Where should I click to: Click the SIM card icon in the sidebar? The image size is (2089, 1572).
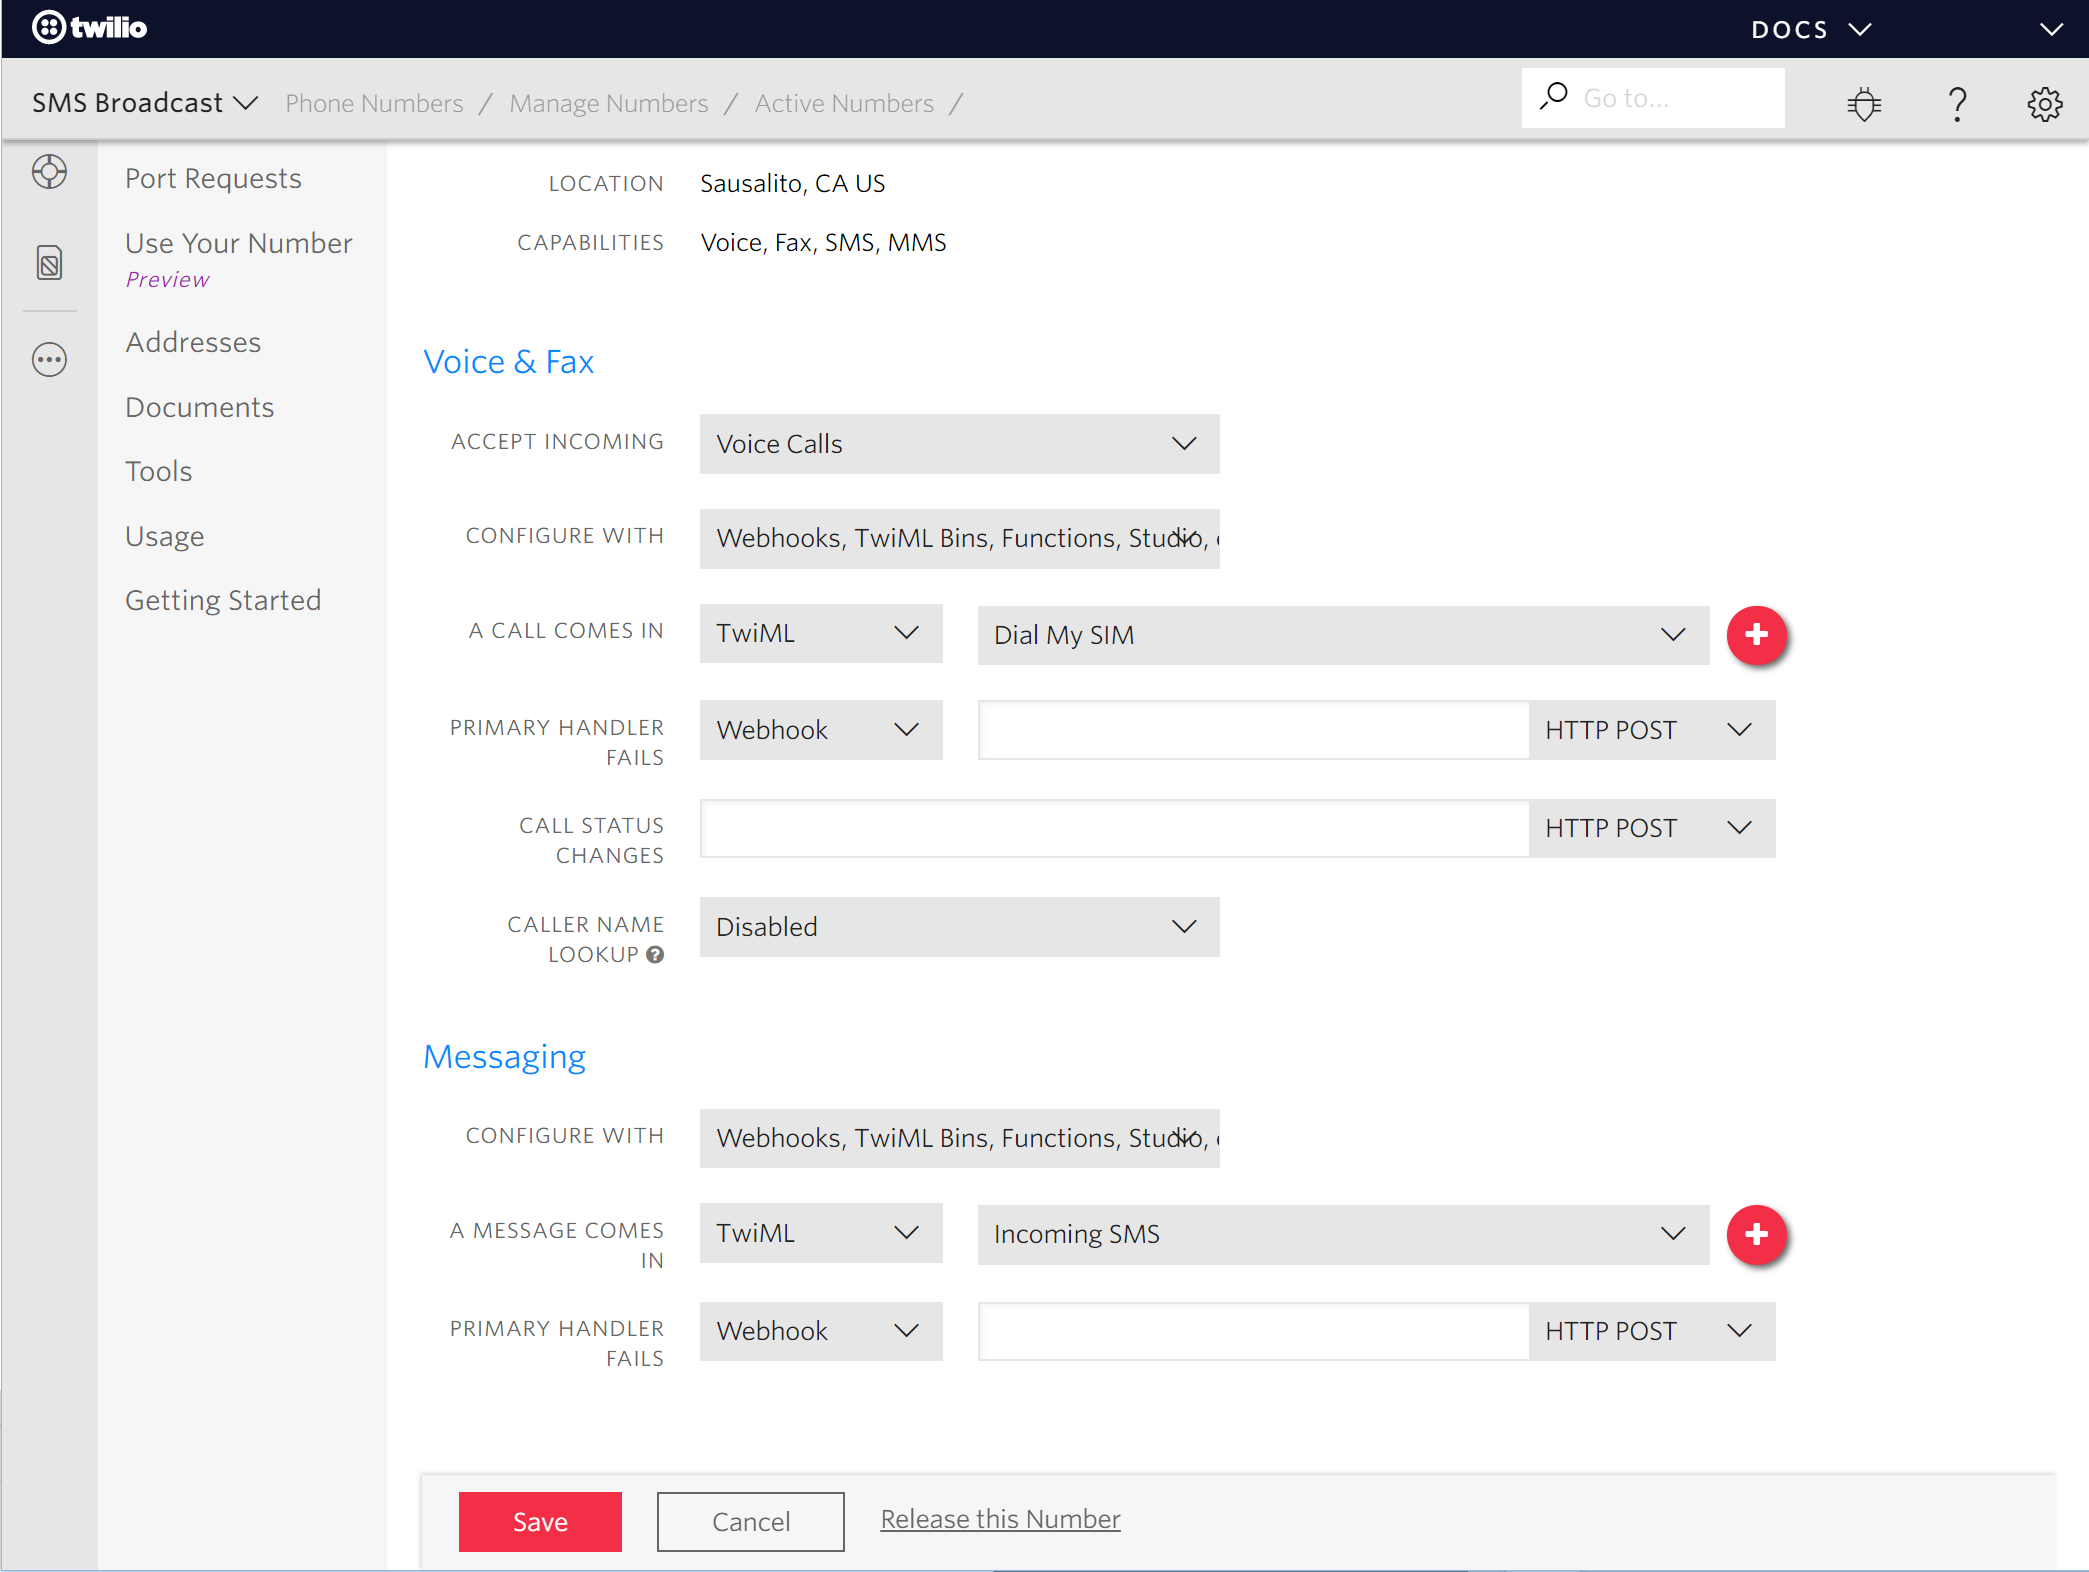[x=49, y=263]
